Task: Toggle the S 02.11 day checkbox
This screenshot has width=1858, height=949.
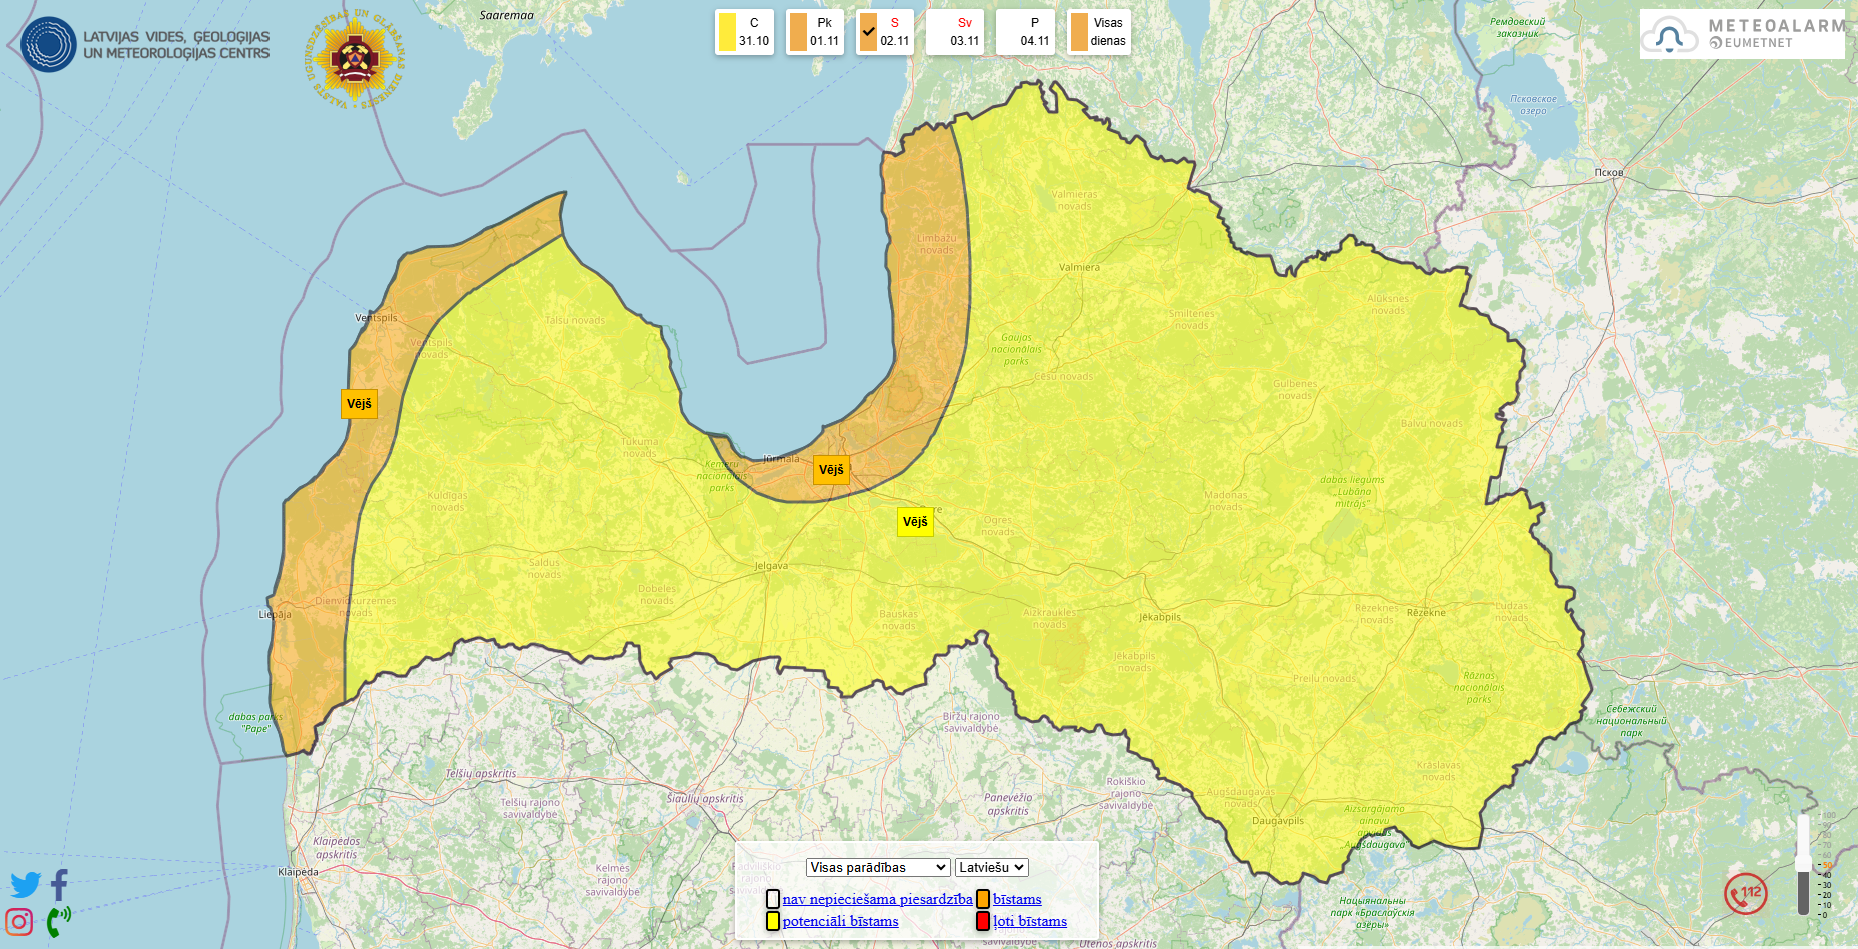Action: pyautogui.click(x=868, y=32)
